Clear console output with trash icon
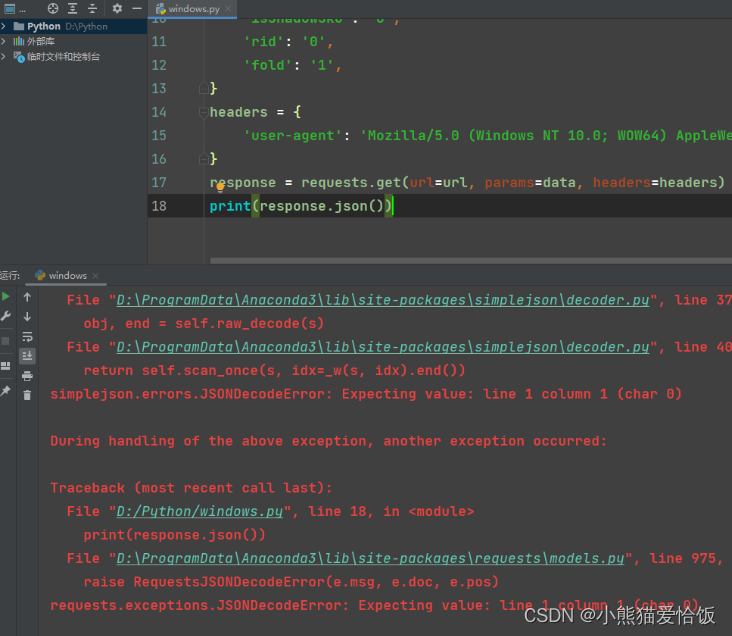This screenshot has width=732, height=636. tap(27, 396)
